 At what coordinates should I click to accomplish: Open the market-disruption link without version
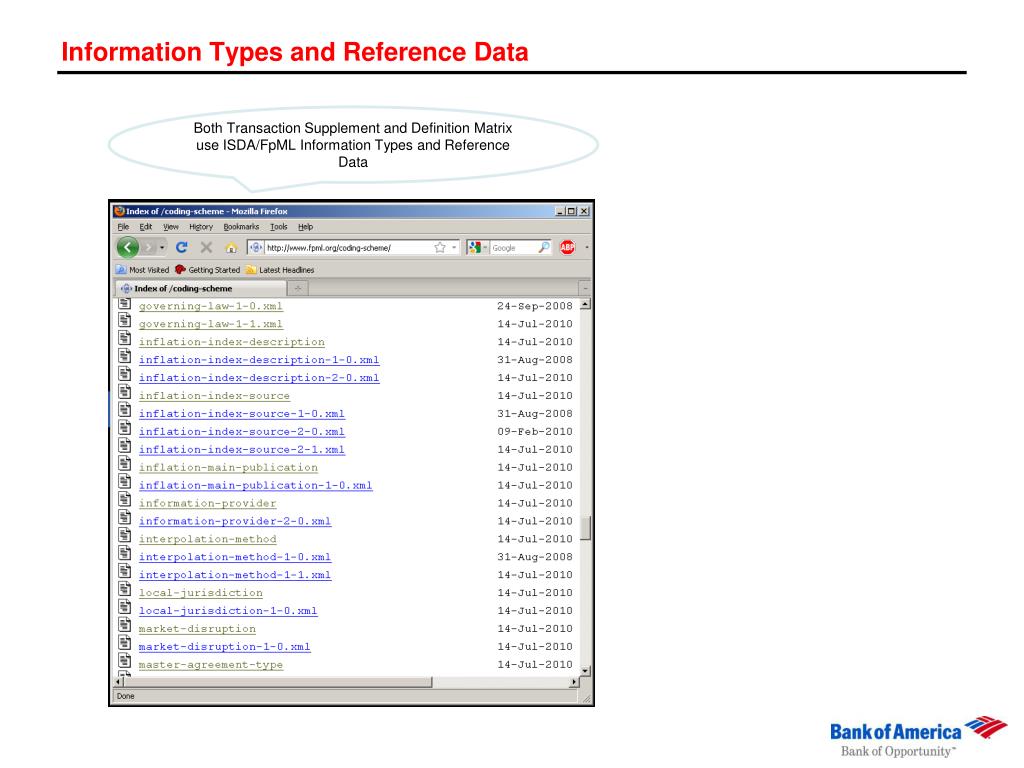[x=197, y=629]
